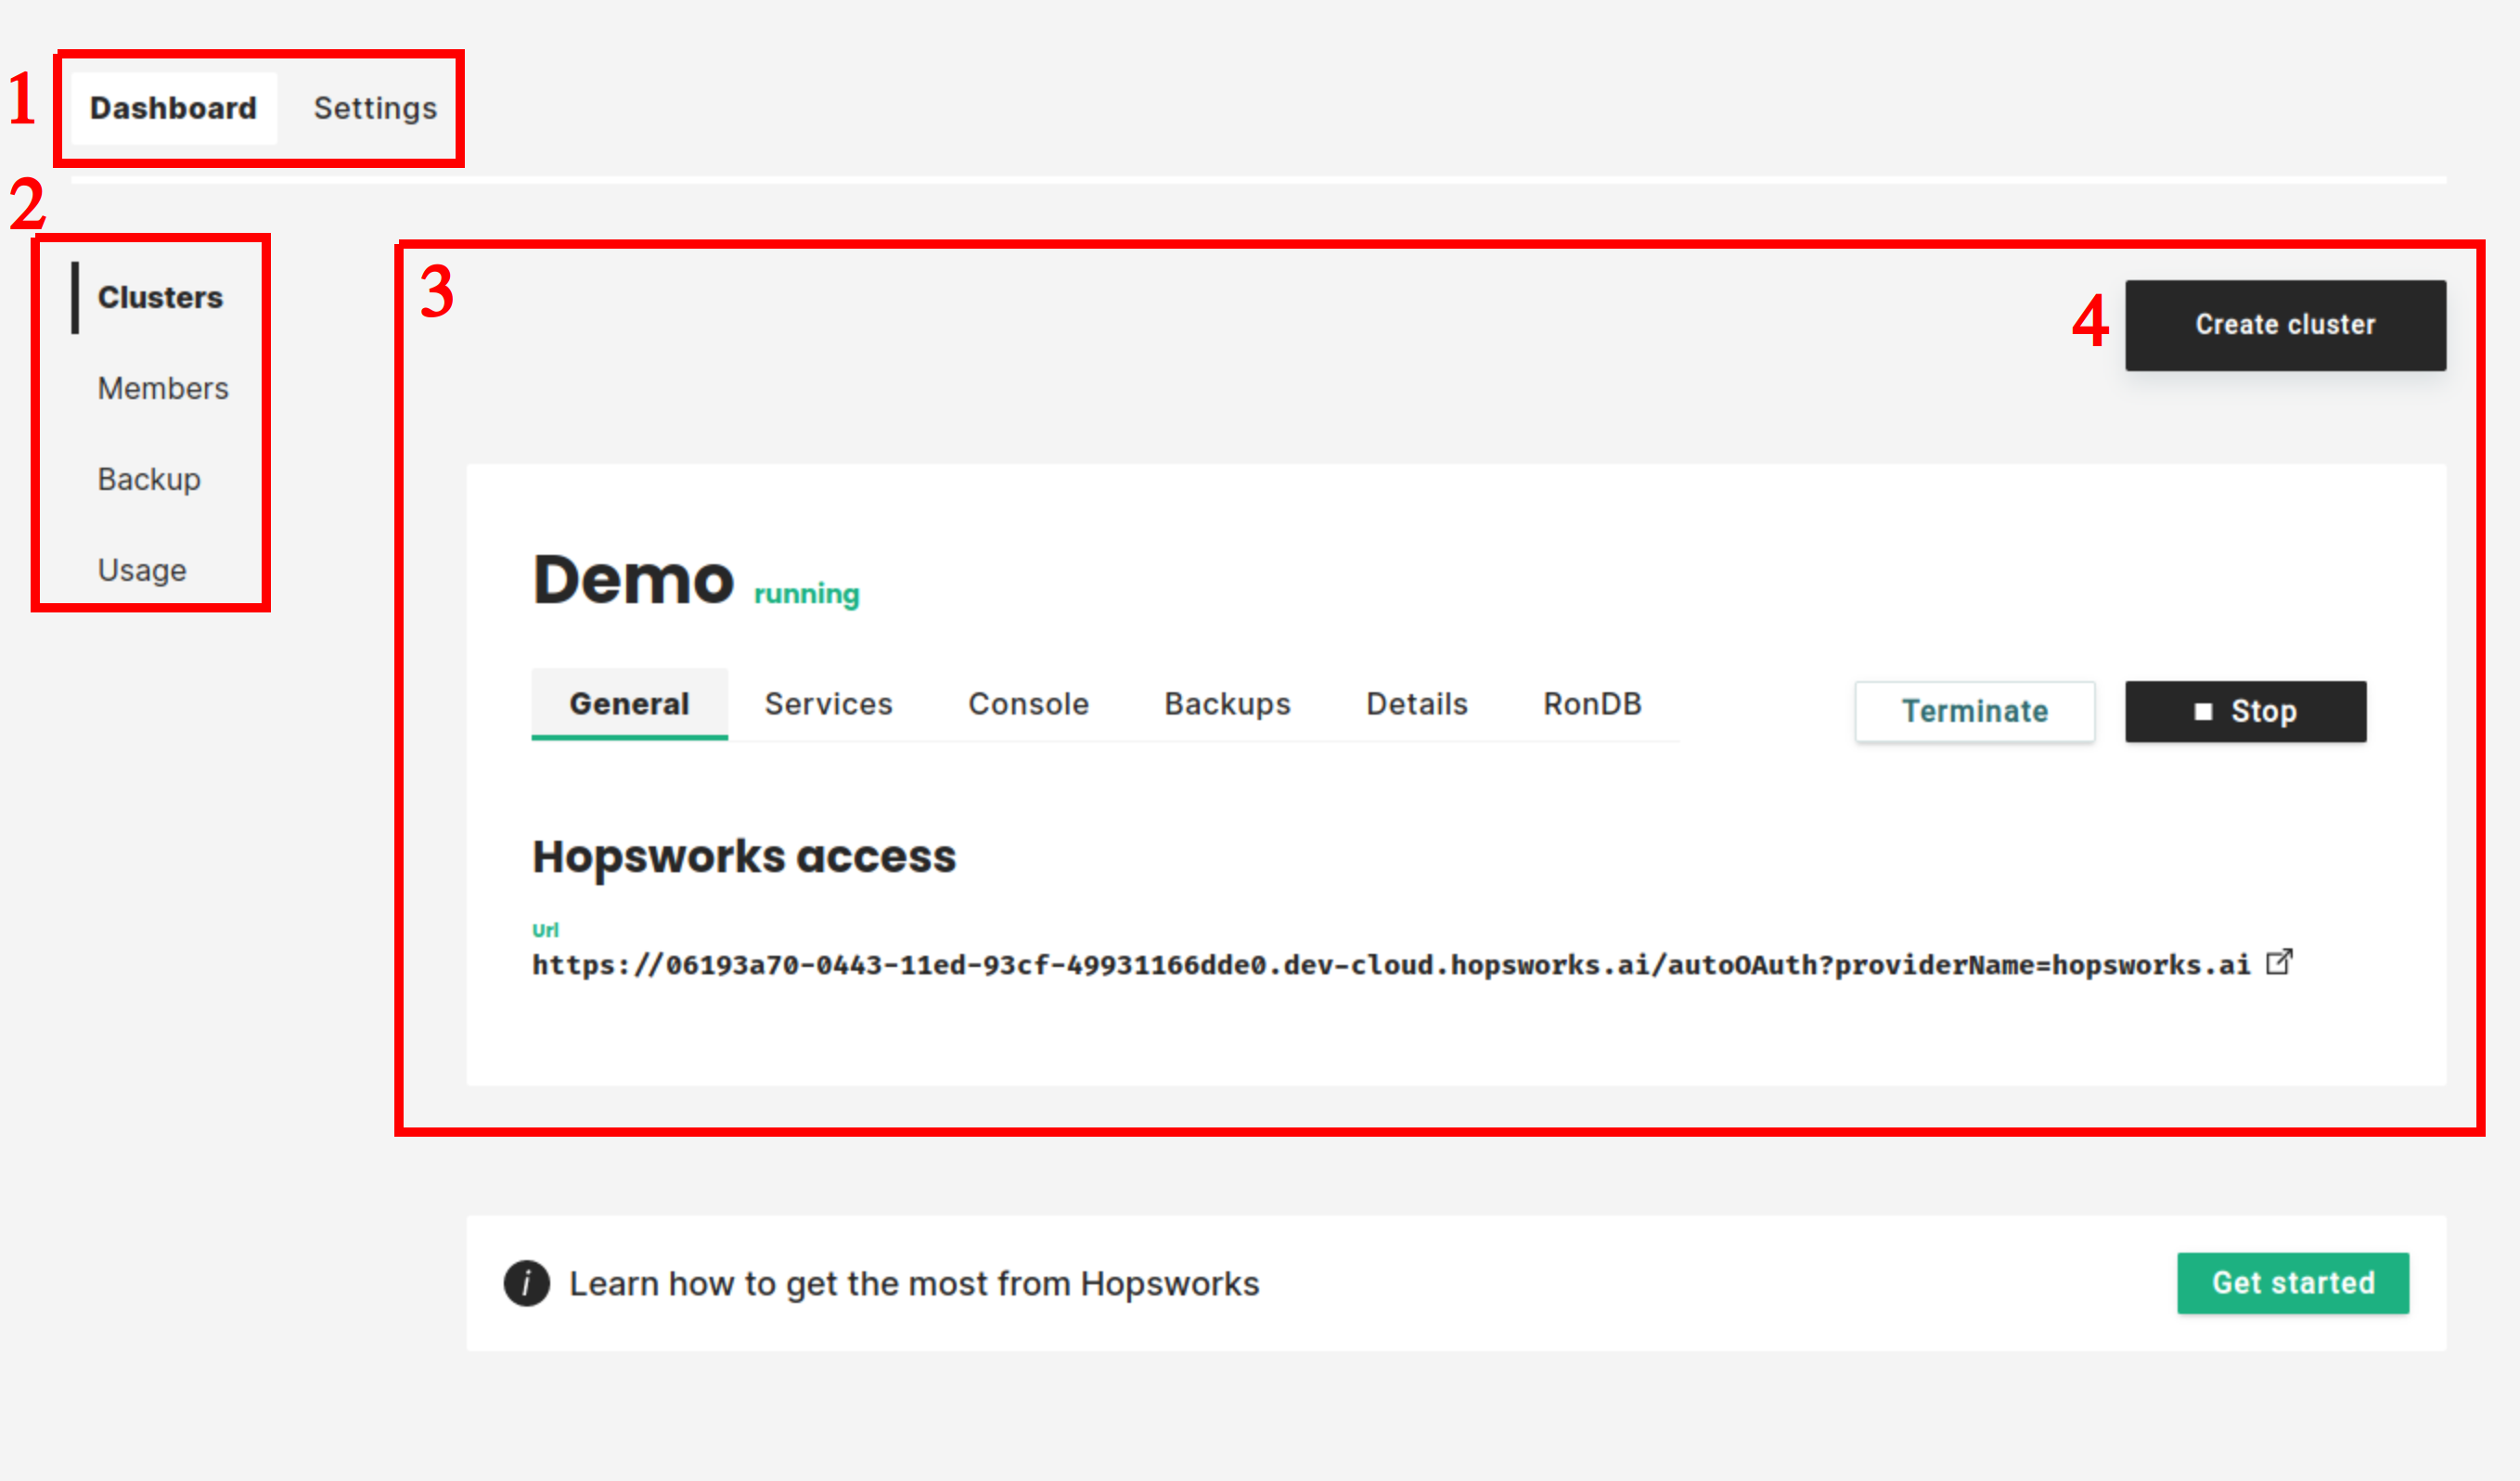The height and width of the screenshot is (1481, 2520).
Task: Open the Backups cluster tab
Action: pos(1227,704)
